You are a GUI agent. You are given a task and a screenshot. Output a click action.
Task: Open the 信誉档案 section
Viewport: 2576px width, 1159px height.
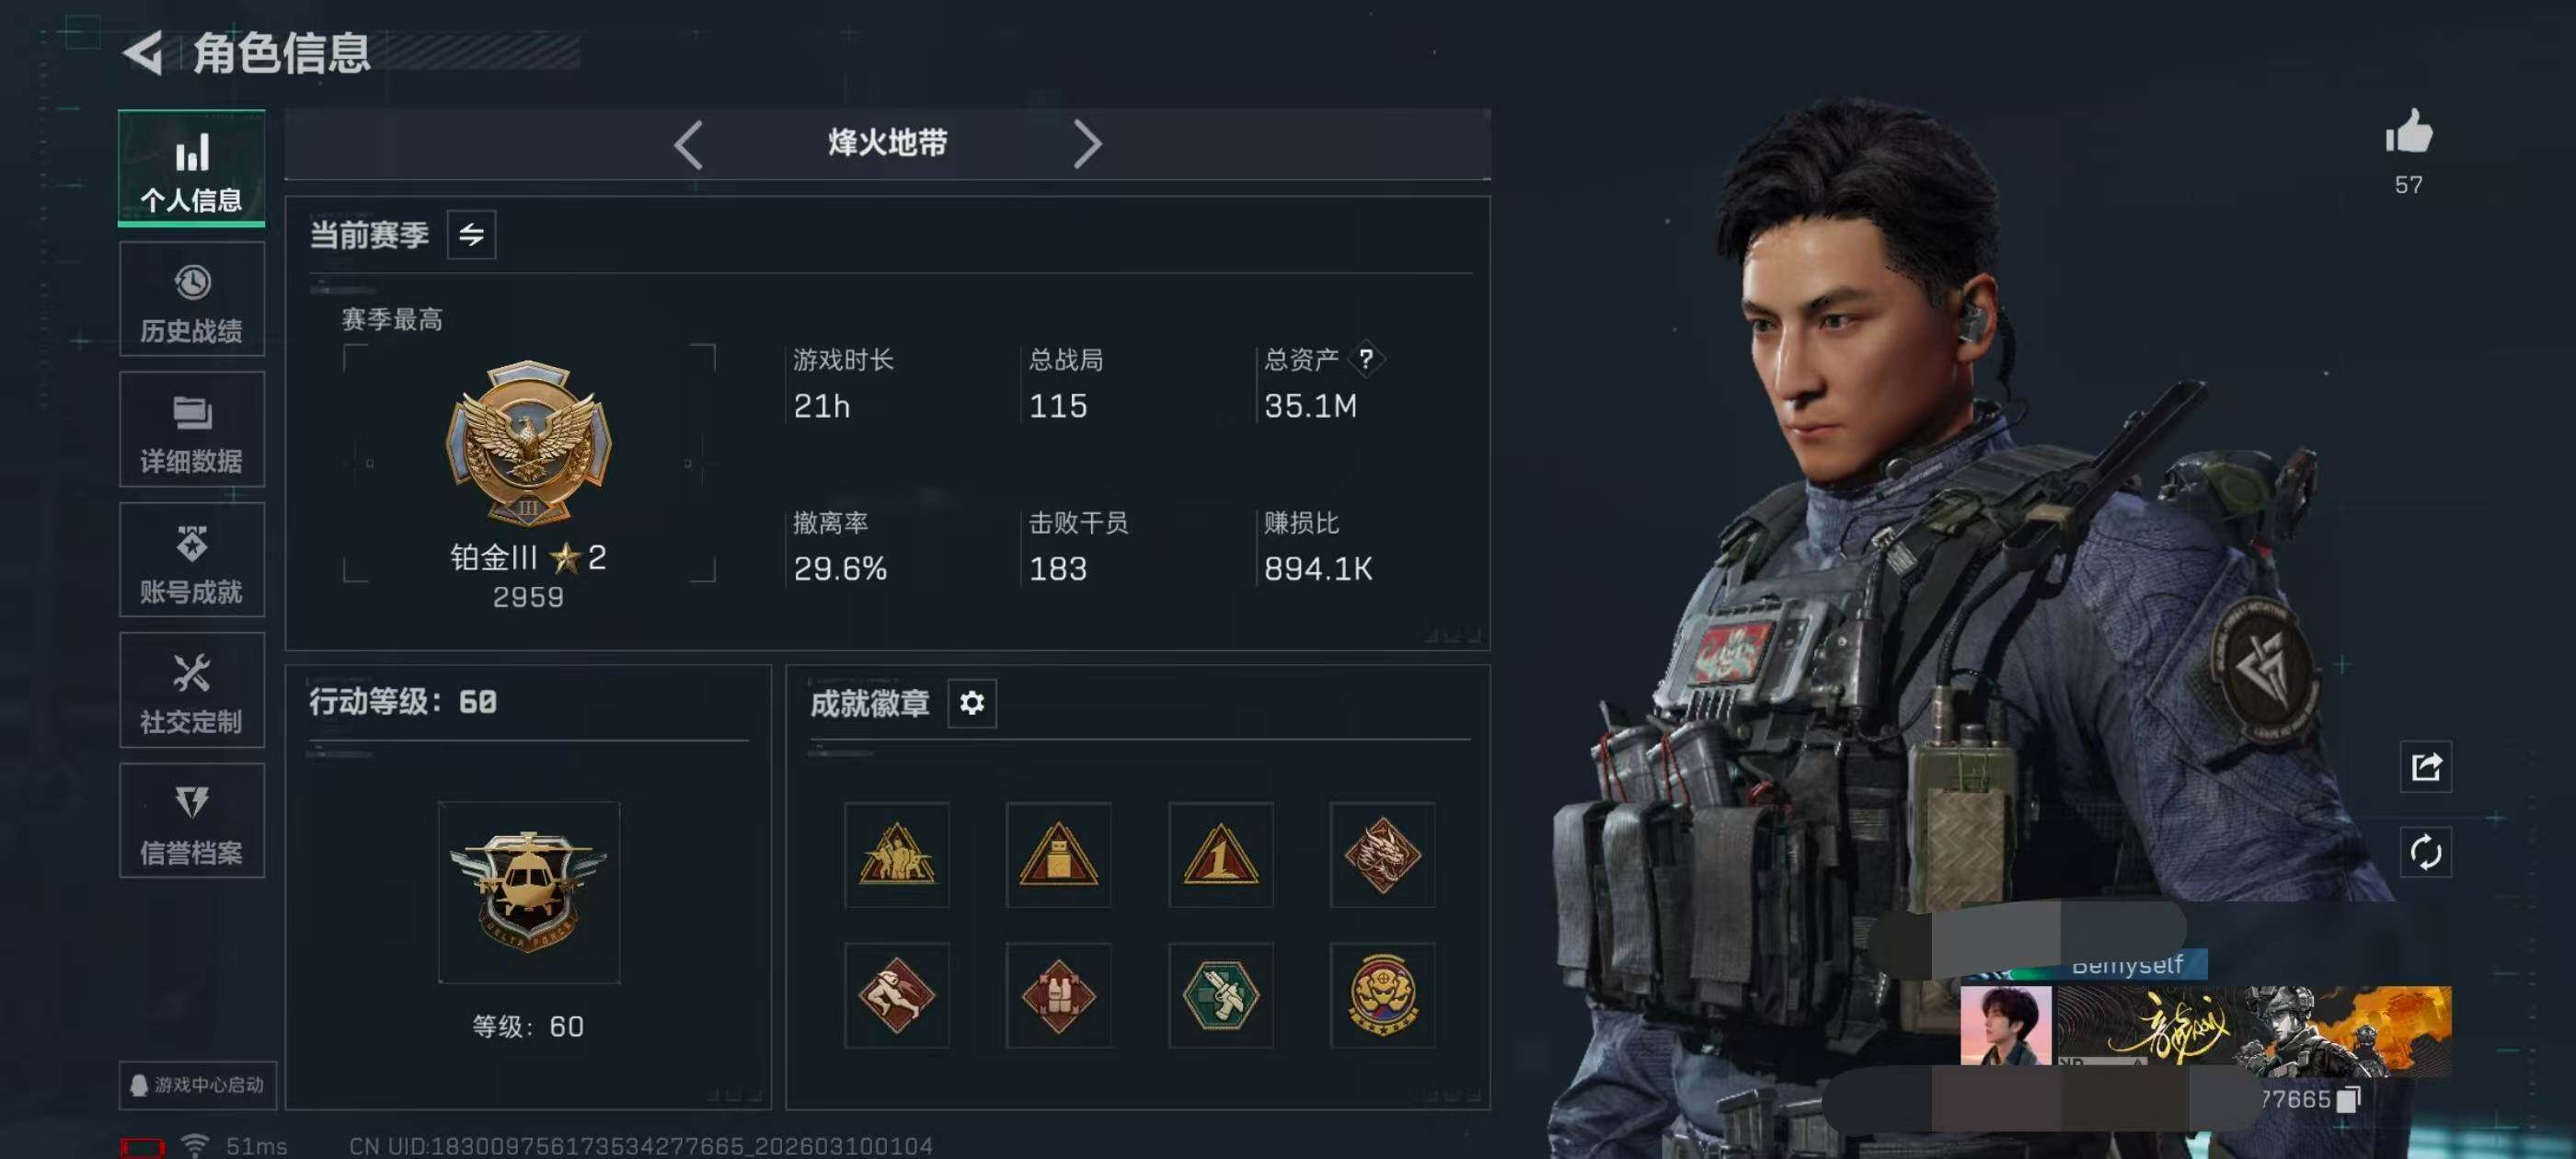coord(192,821)
